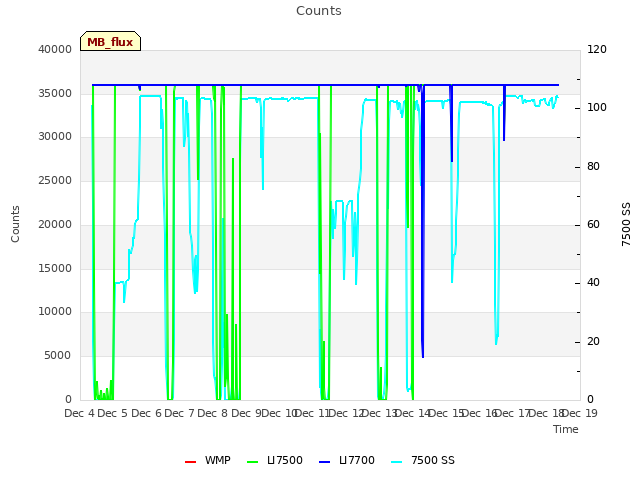Screen dimensions: 640x480
Task: Click the 100 right axis tick label
Action: point(597,108)
